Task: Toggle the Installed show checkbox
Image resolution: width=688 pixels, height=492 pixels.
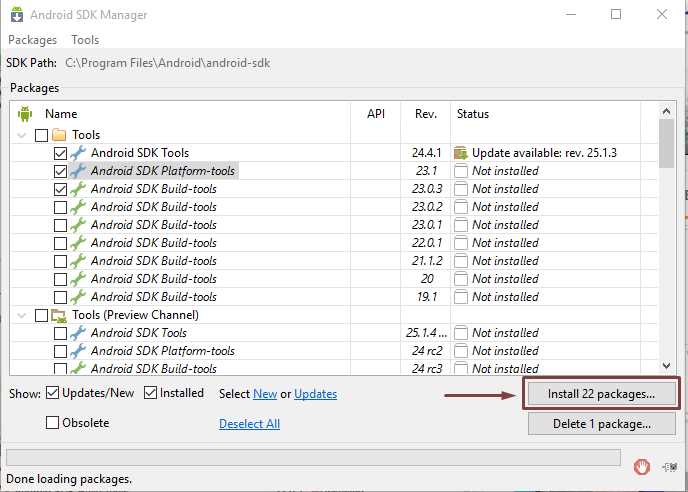Action: [x=150, y=392]
